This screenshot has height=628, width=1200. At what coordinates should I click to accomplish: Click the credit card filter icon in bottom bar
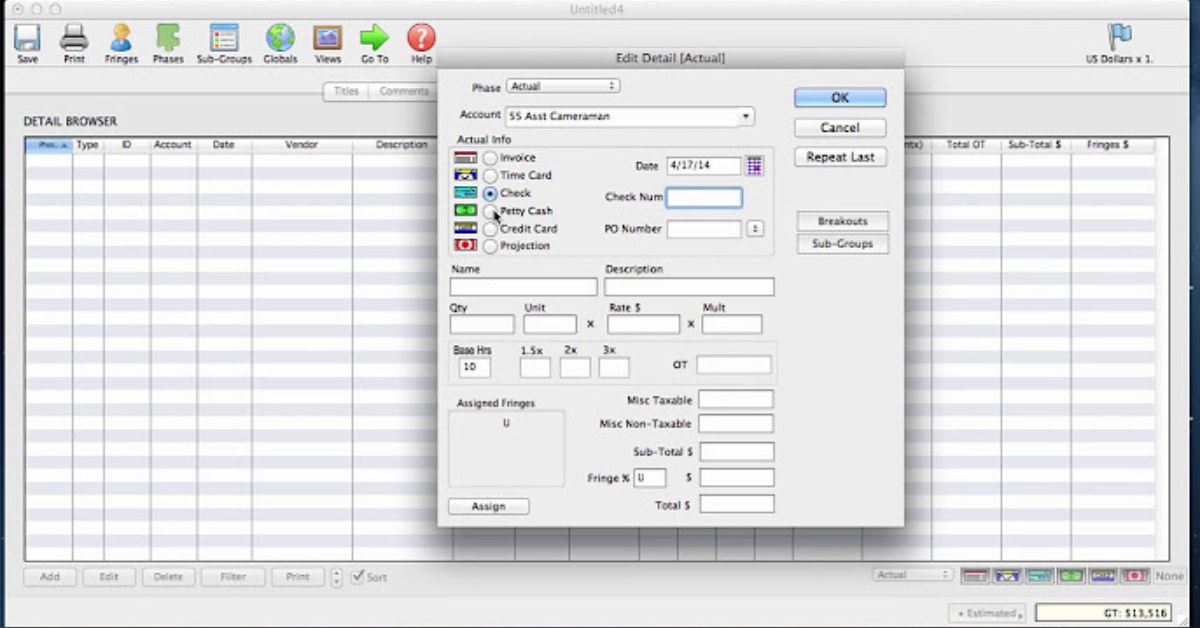pyautogui.click(x=1103, y=576)
